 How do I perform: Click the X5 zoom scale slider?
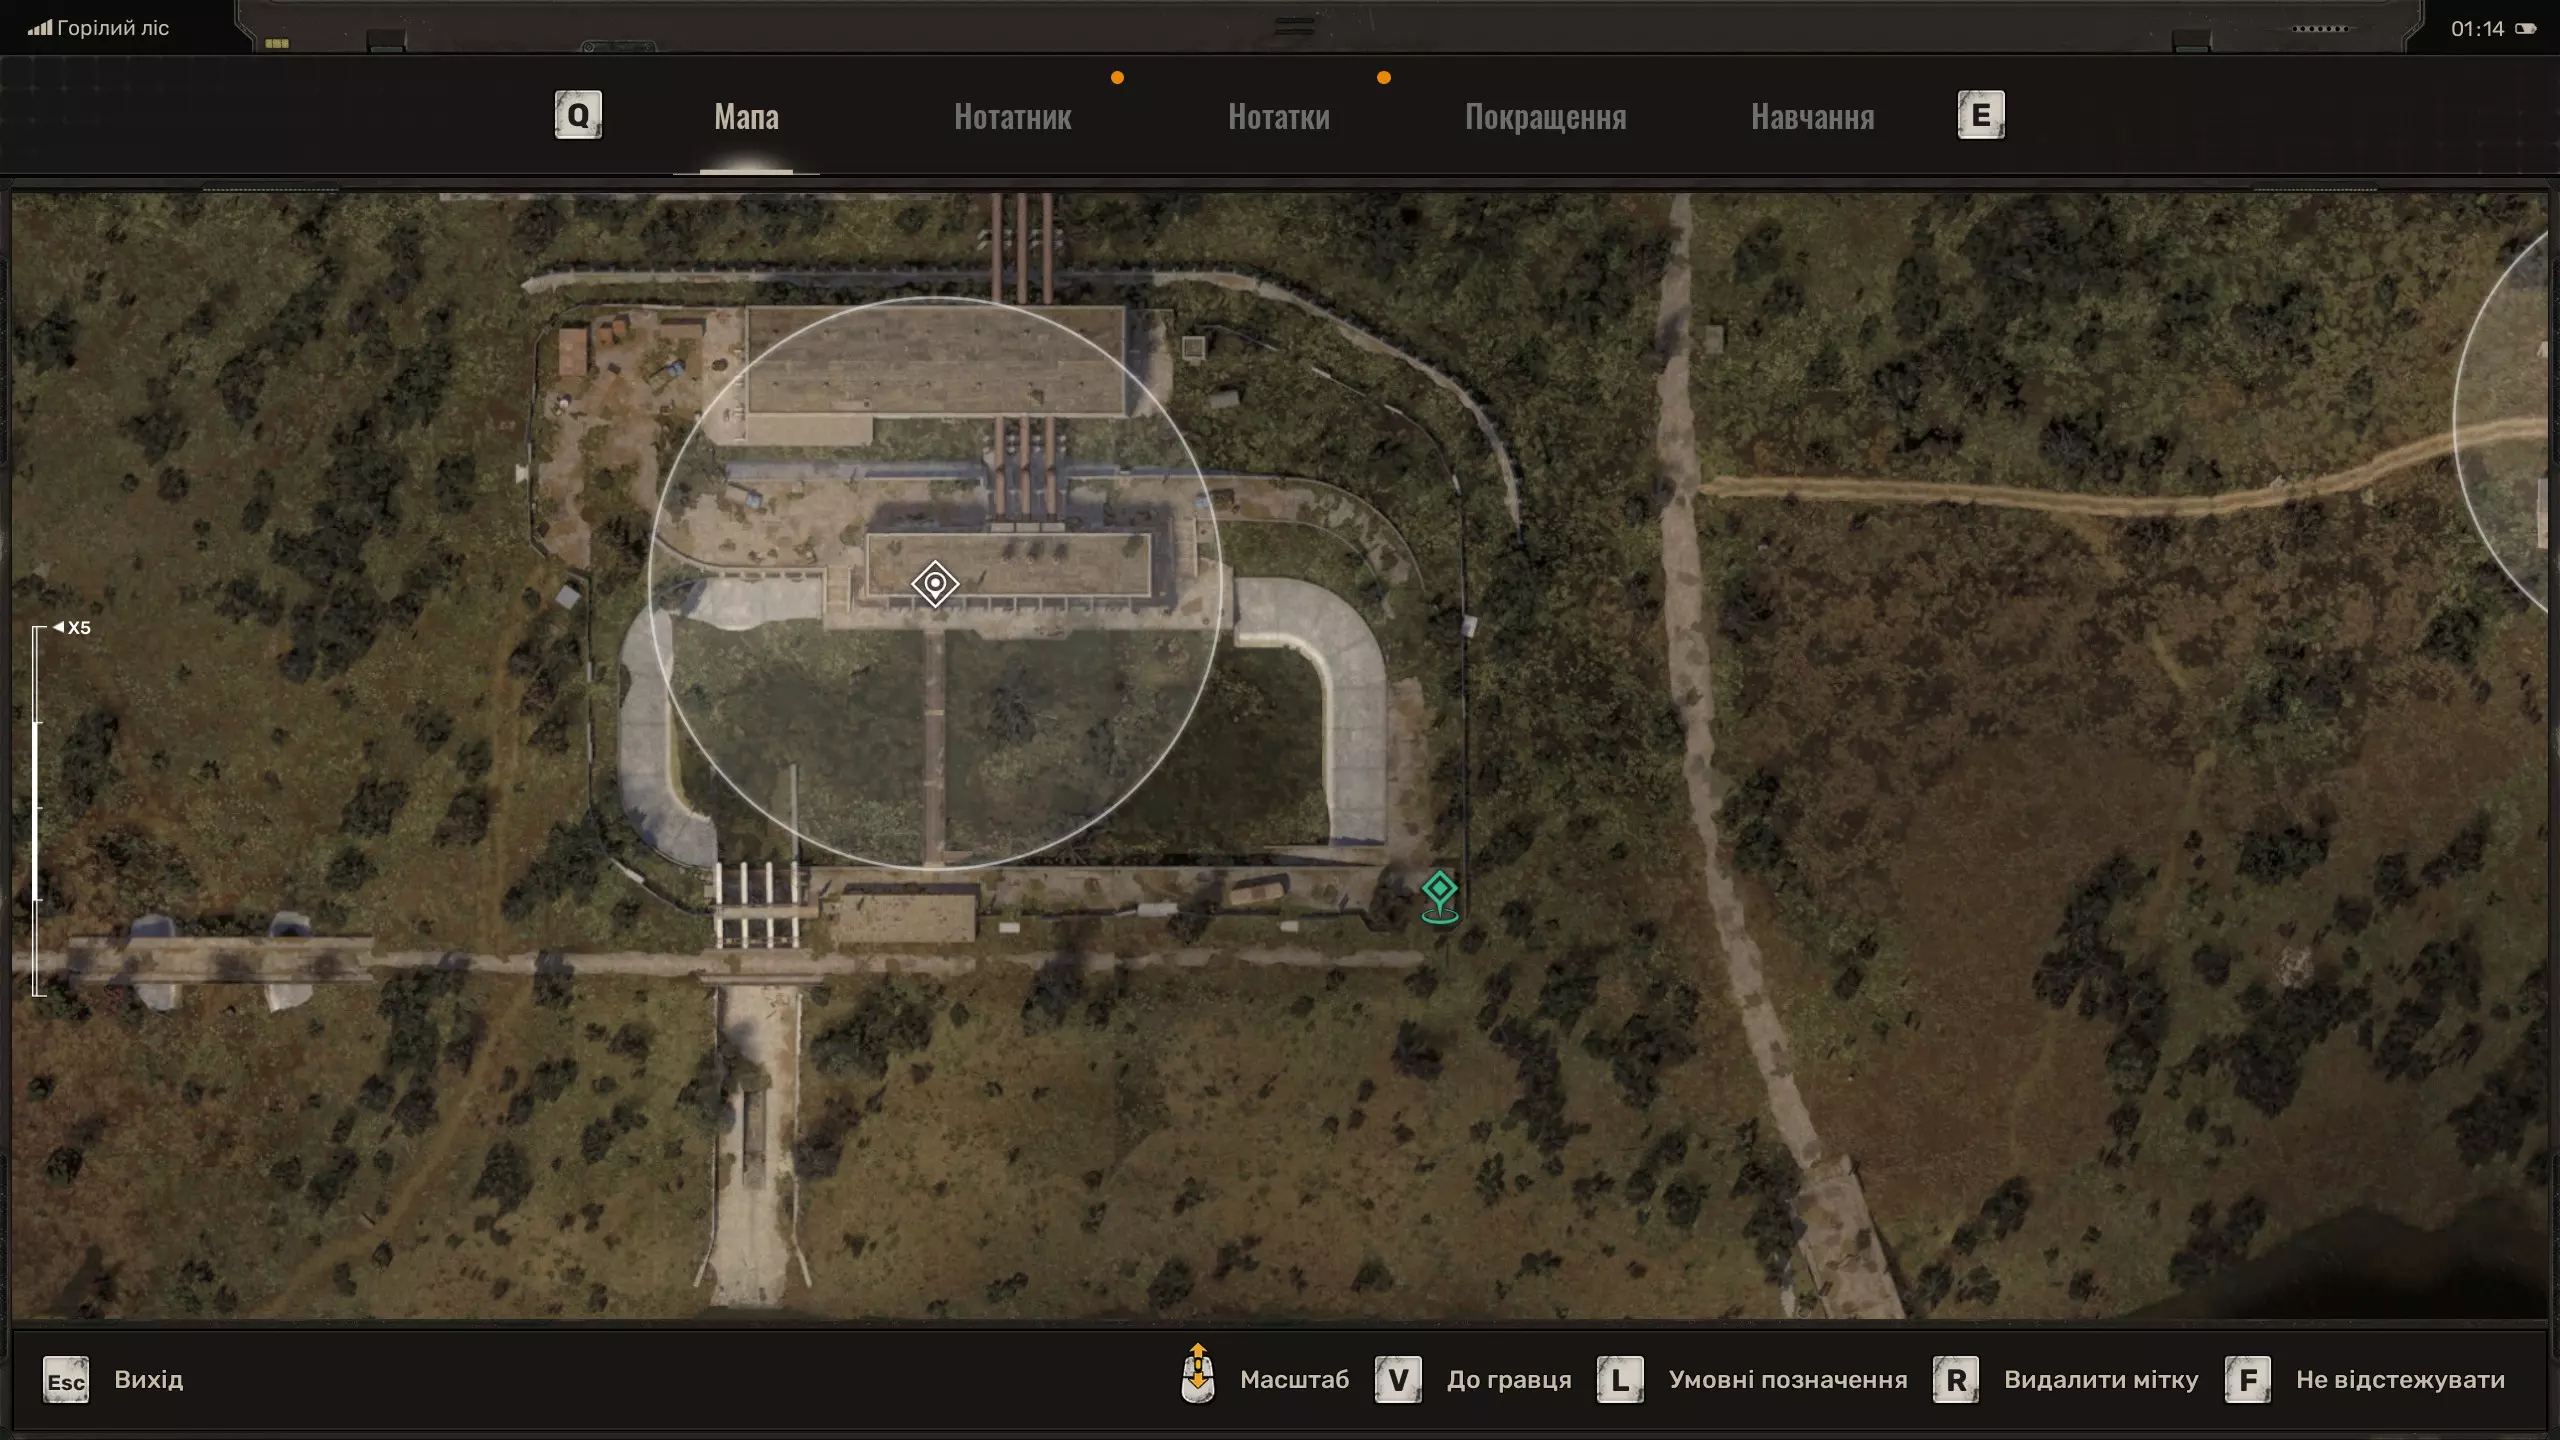[x=38, y=810]
